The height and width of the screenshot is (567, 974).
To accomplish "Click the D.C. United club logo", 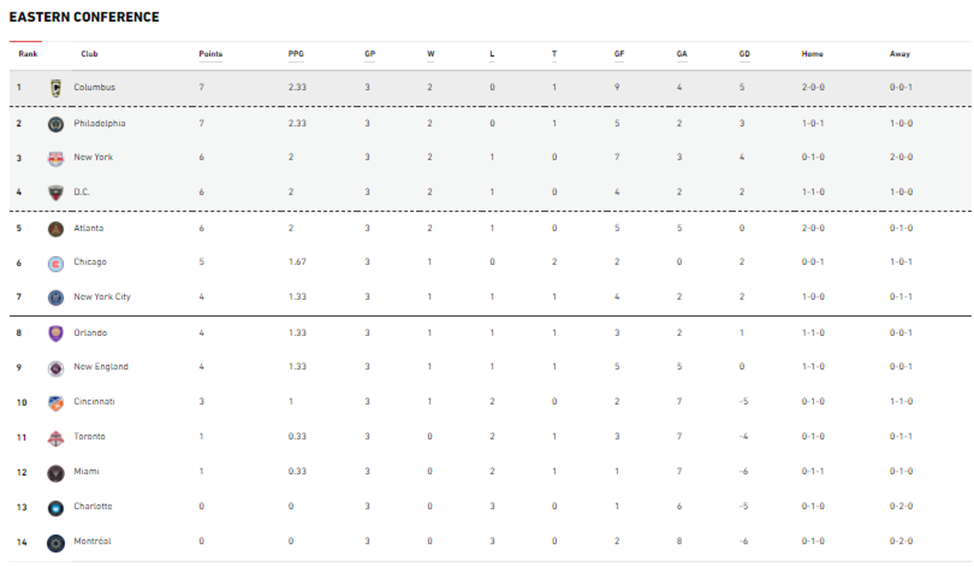I will [x=56, y=193].
